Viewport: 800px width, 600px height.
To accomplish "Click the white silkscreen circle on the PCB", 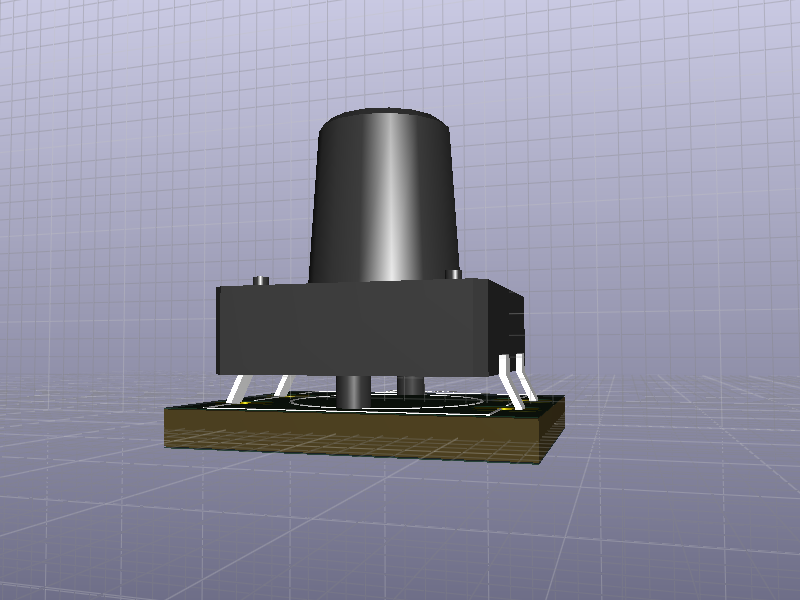I will tap(387, 401).
